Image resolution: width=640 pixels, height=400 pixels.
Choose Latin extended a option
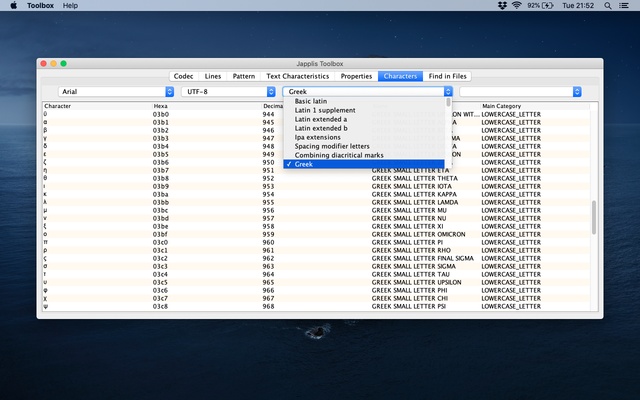[x=364, y=119]
